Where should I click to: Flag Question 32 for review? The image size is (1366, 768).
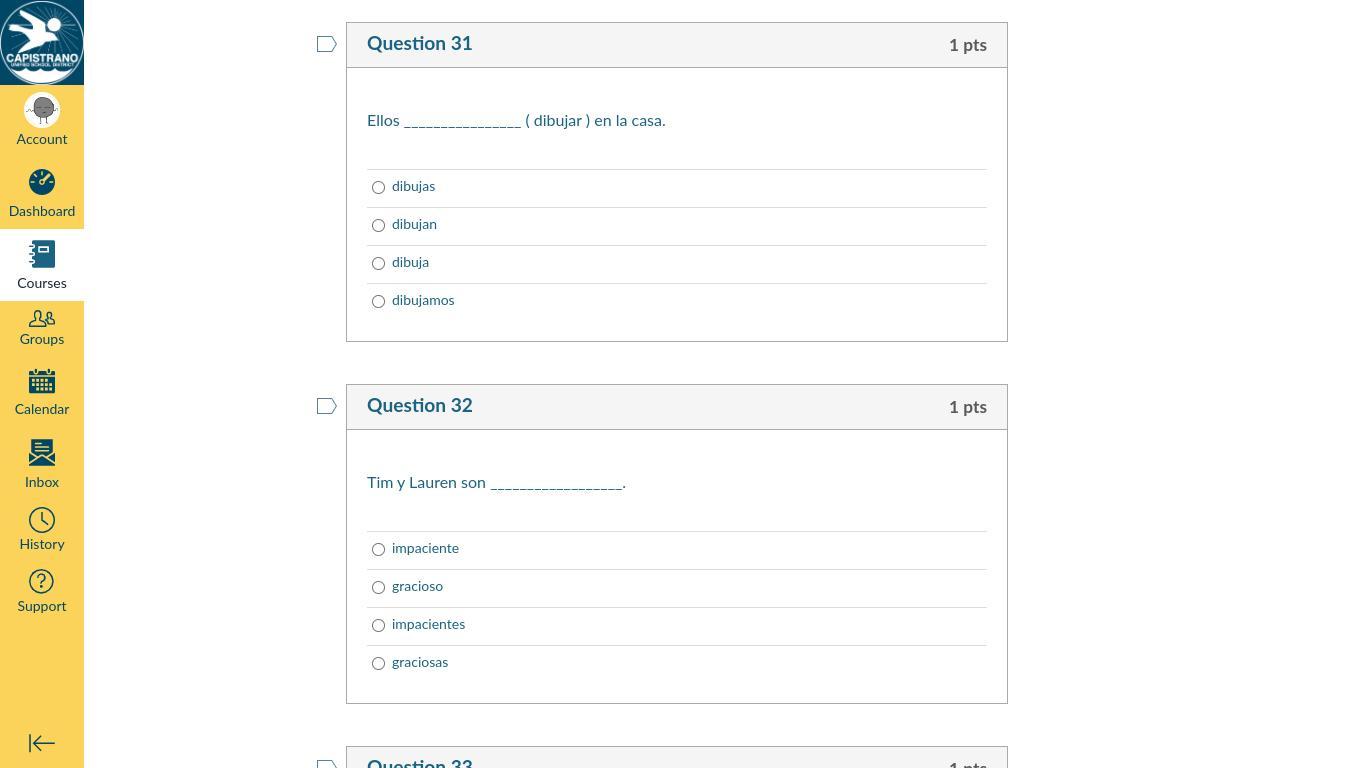[326, 406]
